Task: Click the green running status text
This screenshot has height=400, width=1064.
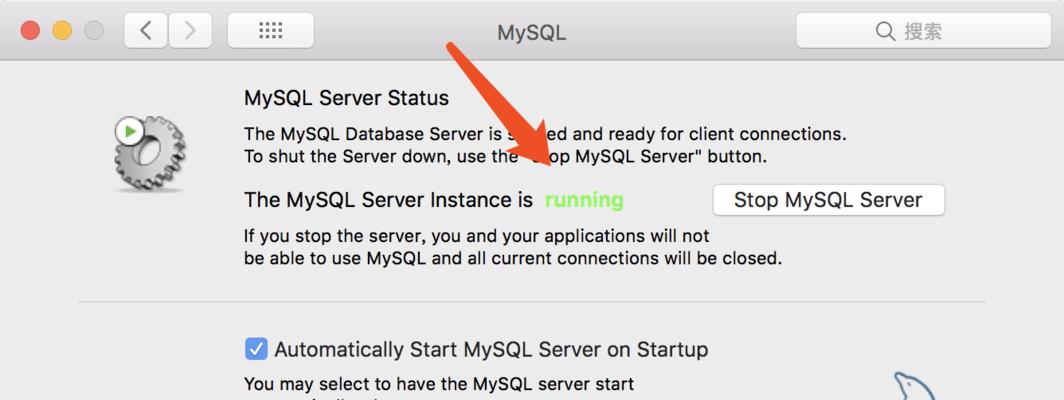Action: 584,200
